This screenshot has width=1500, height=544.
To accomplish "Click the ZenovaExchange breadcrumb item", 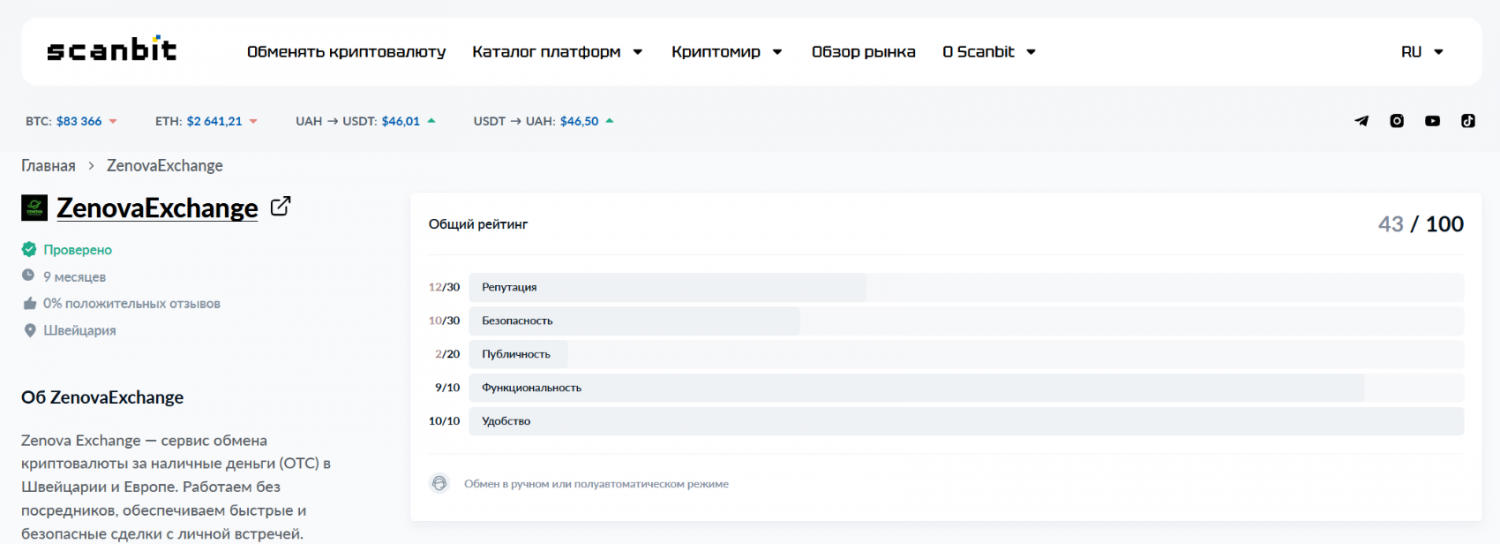I will click(165, 166).
